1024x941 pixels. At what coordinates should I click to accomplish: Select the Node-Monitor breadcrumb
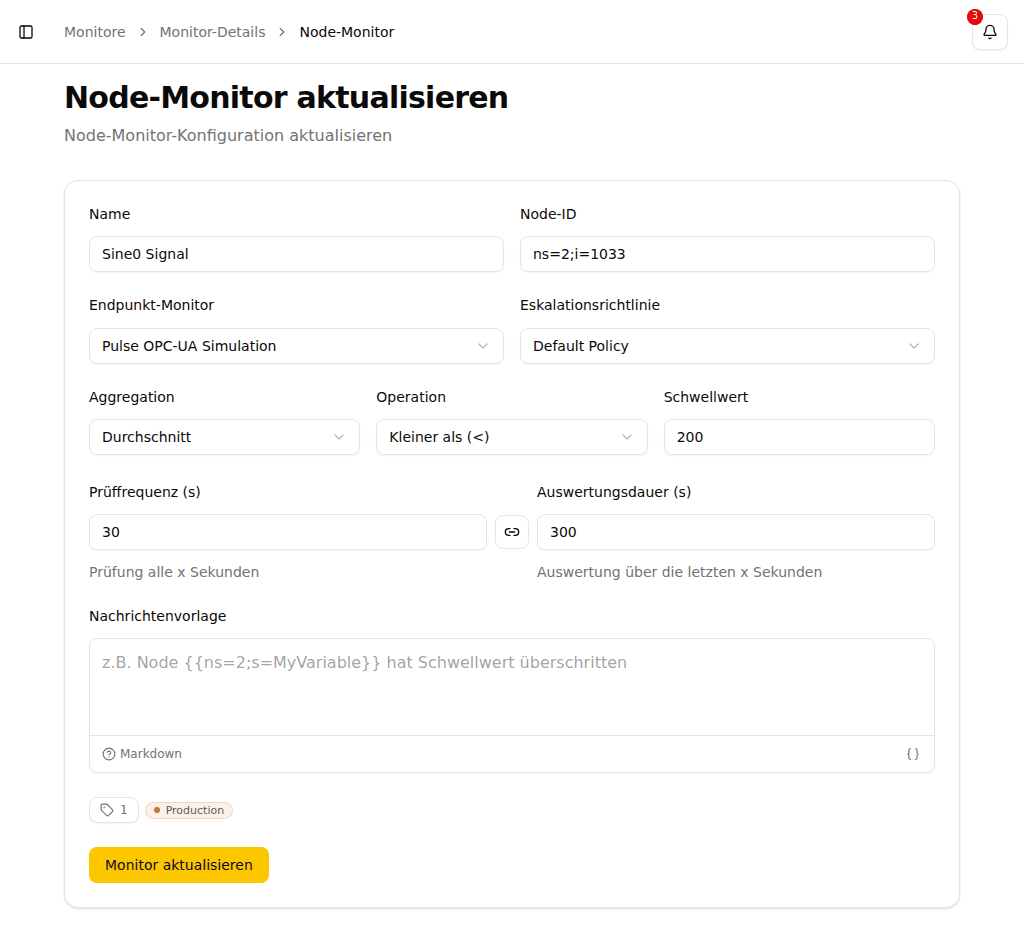tap(347, 32)
